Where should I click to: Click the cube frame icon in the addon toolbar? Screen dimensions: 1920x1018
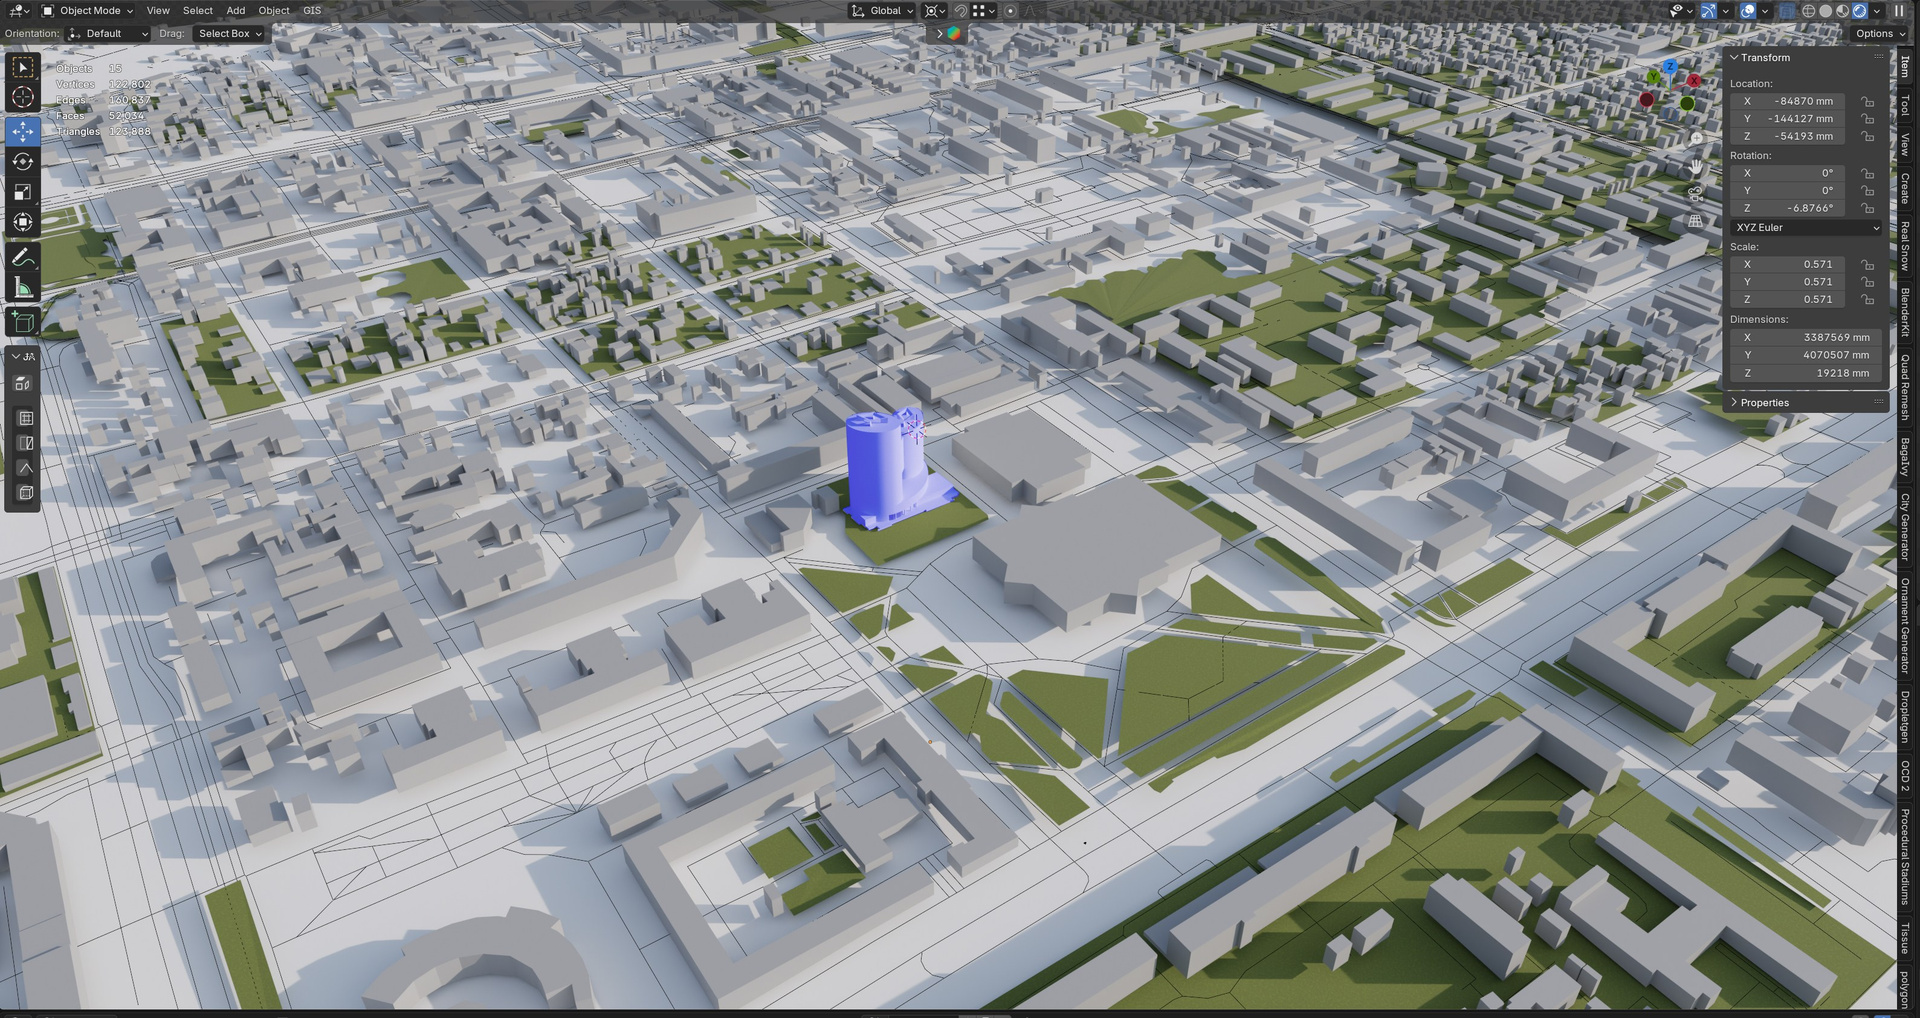click(26, 493)
